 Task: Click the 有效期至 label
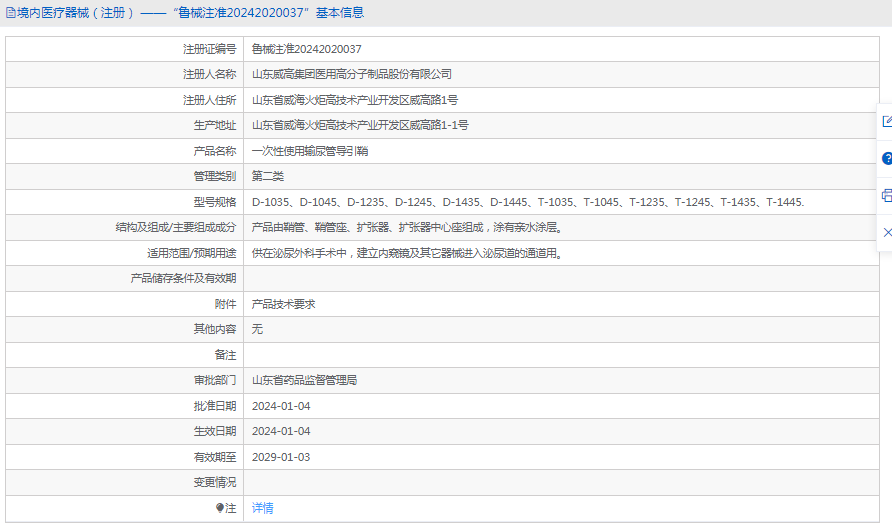click(x=214, y=457)
